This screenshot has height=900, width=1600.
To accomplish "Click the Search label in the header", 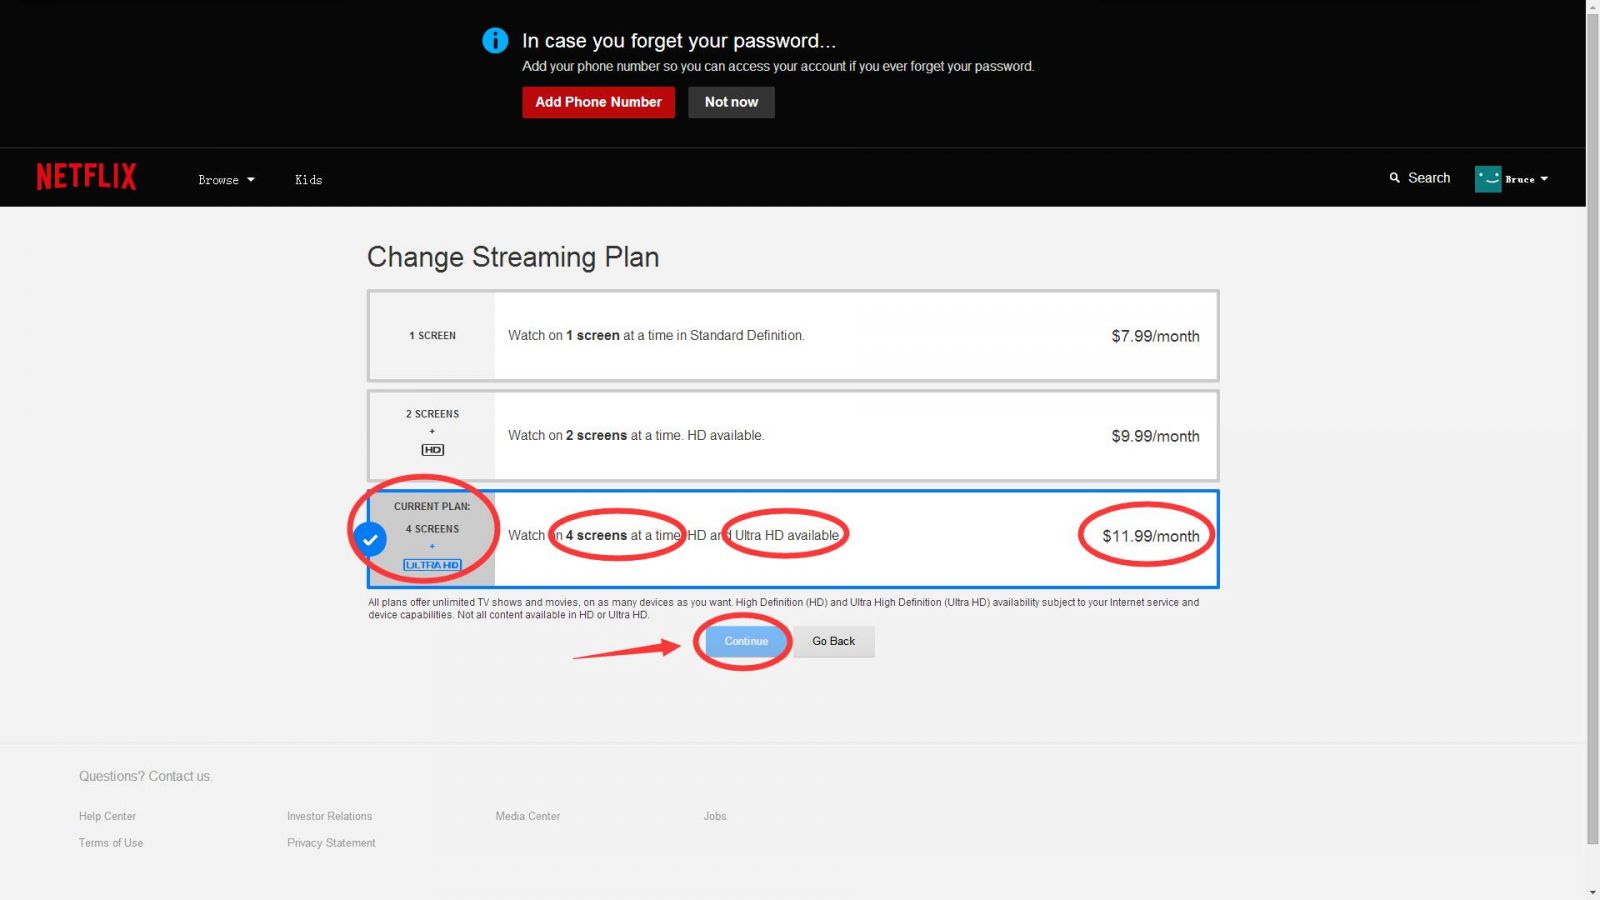I will click(x=1429, y=178).
